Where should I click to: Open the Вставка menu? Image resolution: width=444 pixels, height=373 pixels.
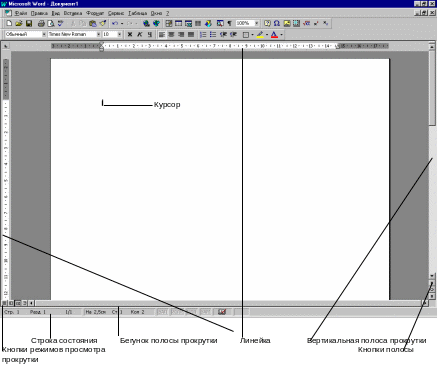click(73, 13)
